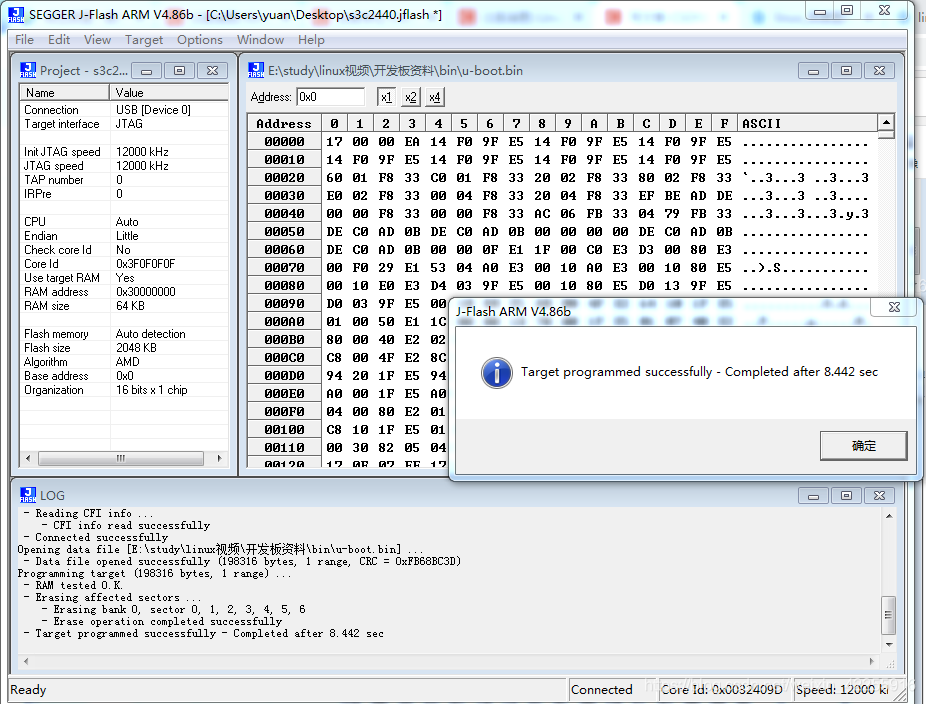Select the Algorithm row
The height and width of the screenshot is (704, 926).
124,362
